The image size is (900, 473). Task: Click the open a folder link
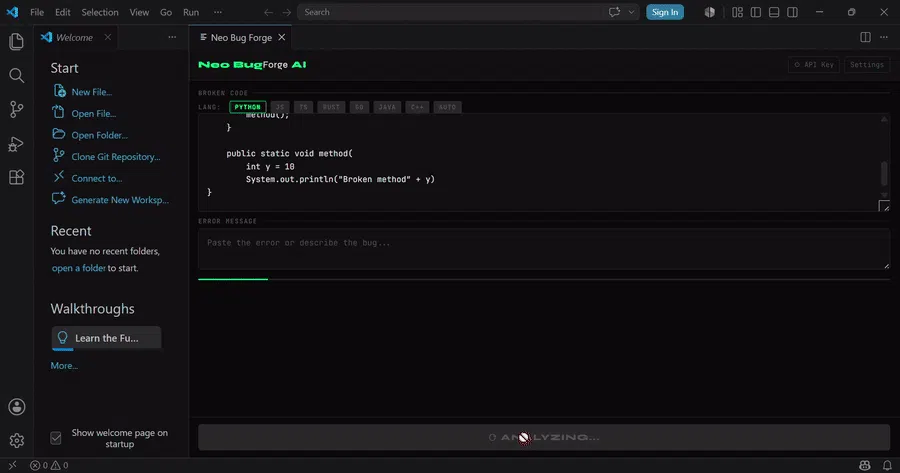click(79, 268)
